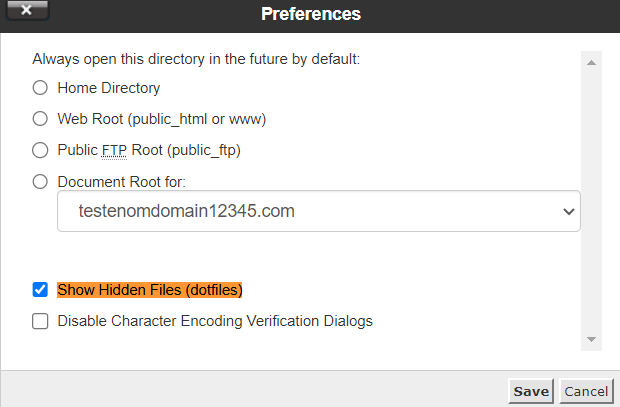The width and height of the screenshot is (620, 407).
Task: Pick the Public FTP Root radio button
Action: (x=40, y=150)
